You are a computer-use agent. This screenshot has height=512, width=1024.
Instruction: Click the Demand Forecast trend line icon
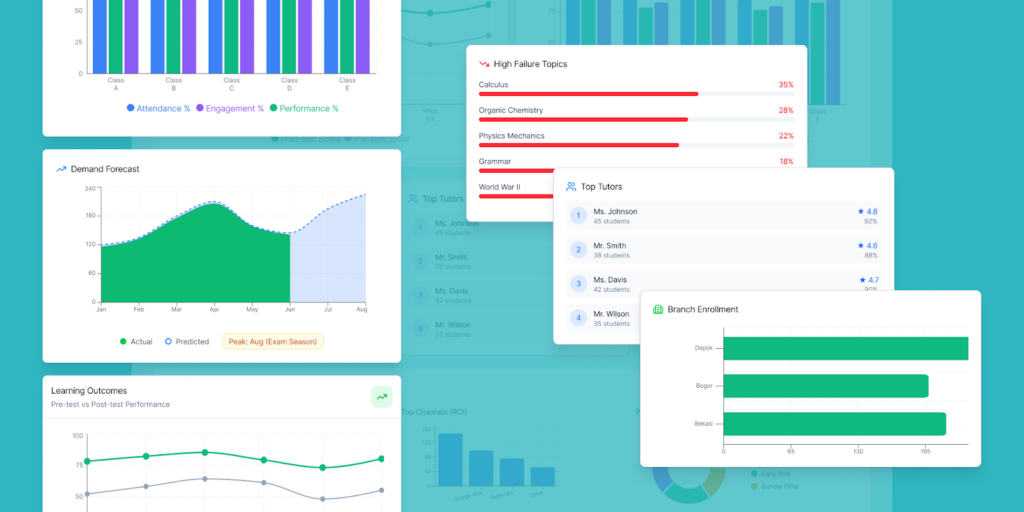61,169
